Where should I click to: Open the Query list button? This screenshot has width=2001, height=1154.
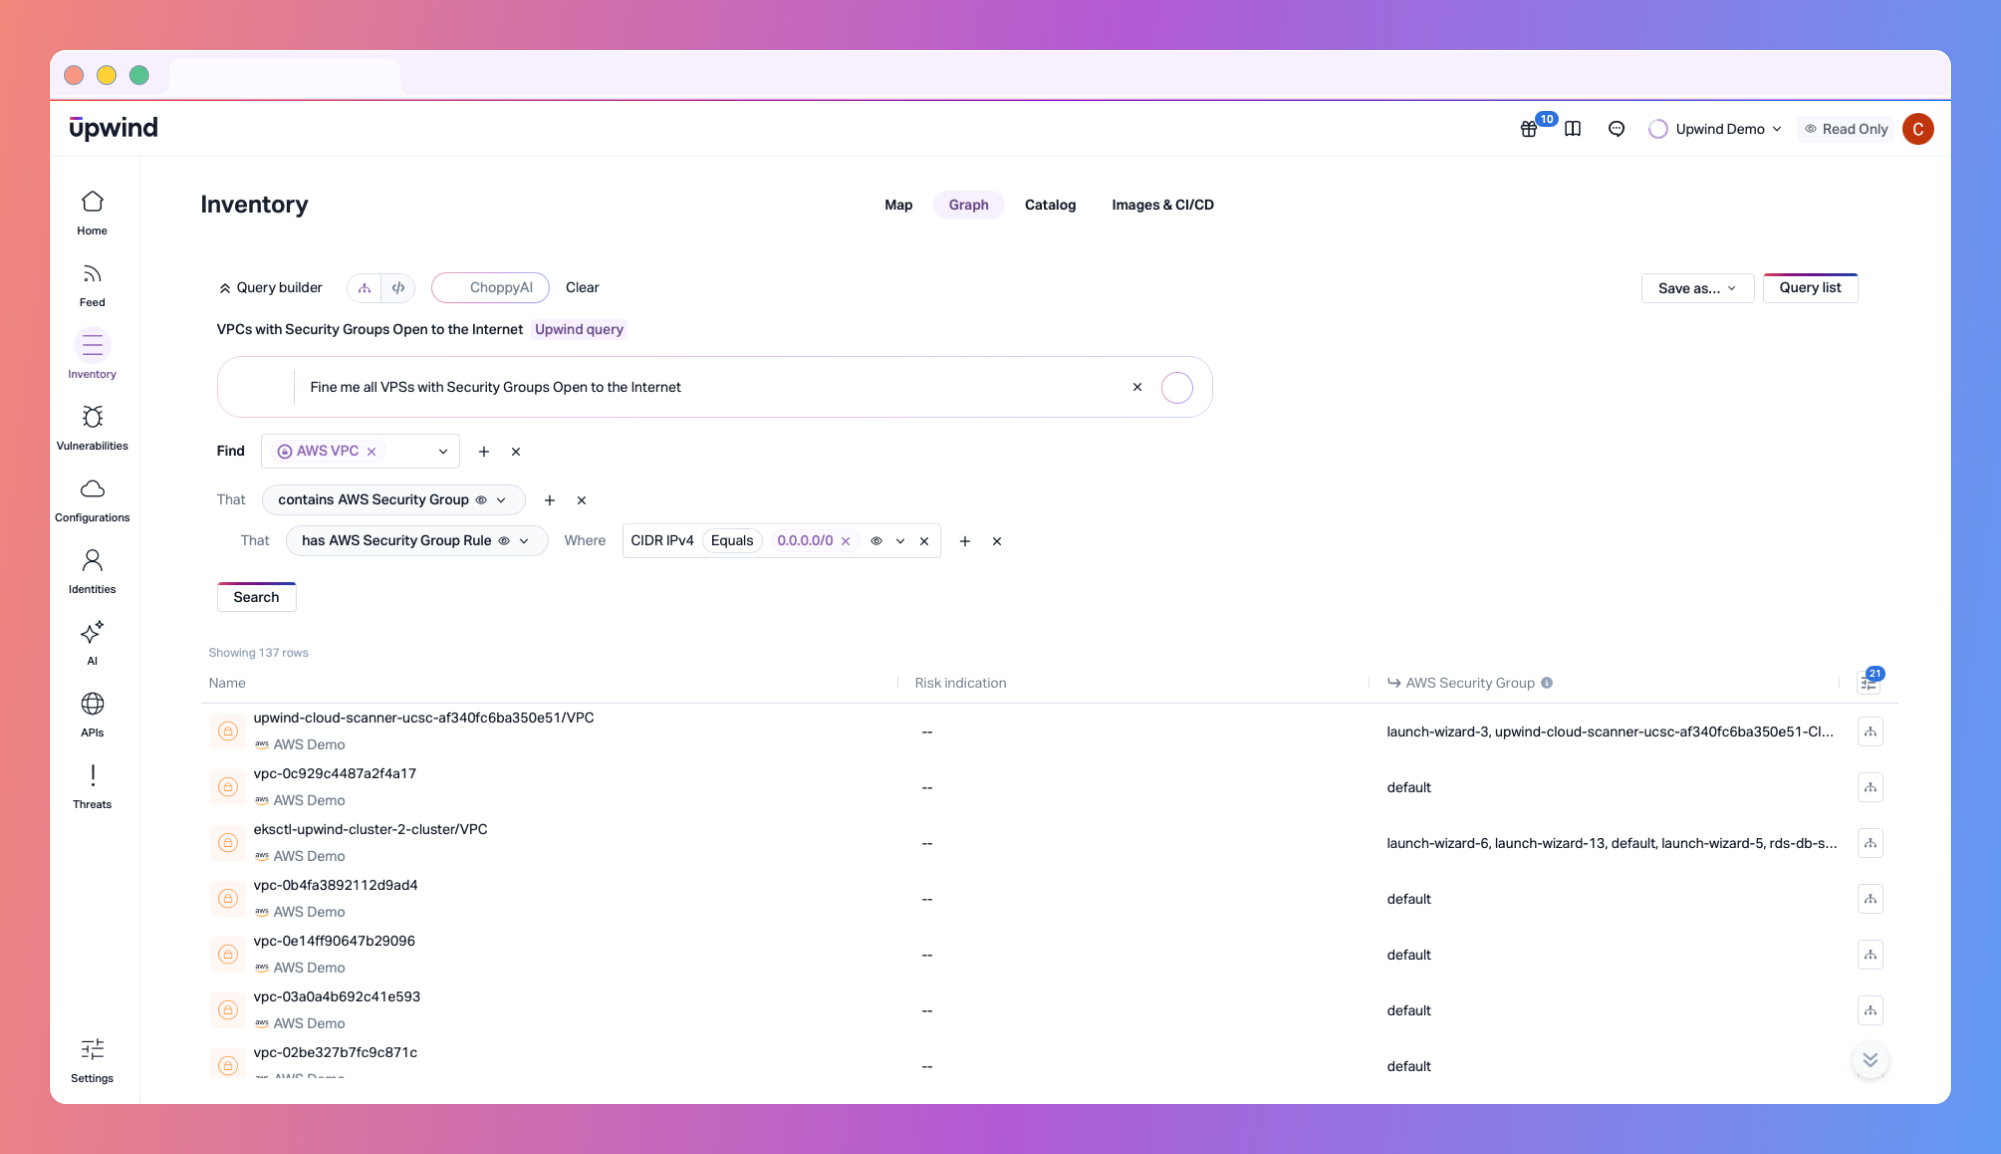pos(1809,288)
